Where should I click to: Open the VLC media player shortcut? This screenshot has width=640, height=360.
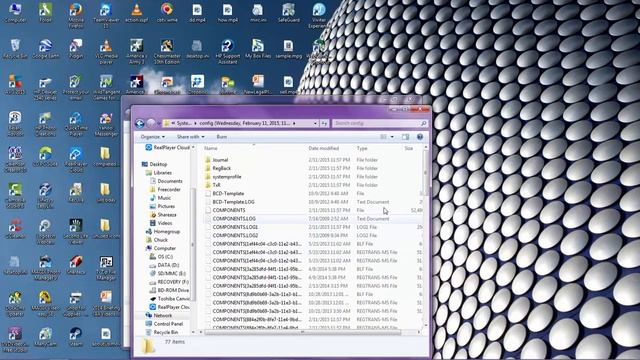pos(106,51)
